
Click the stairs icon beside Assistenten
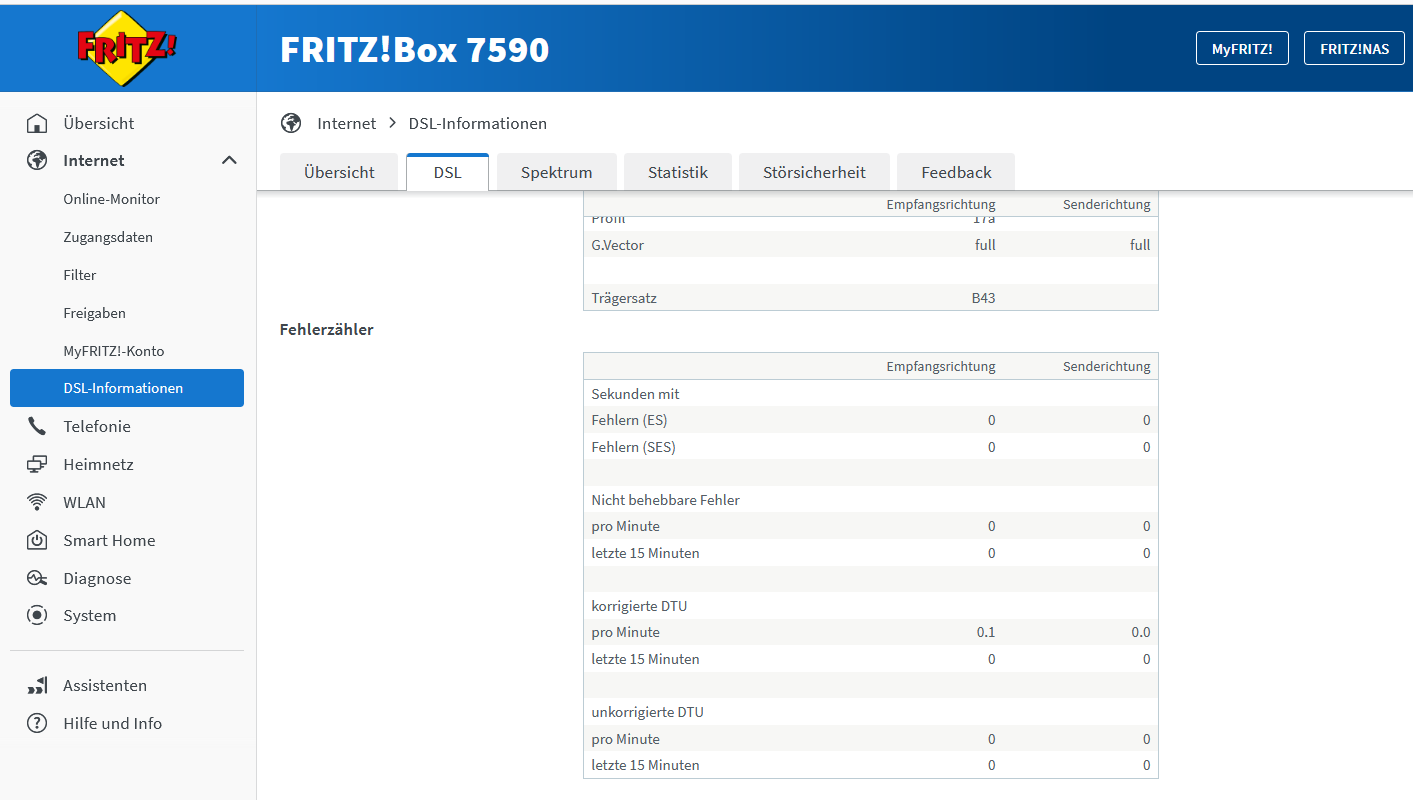click(x=37, y=685)
